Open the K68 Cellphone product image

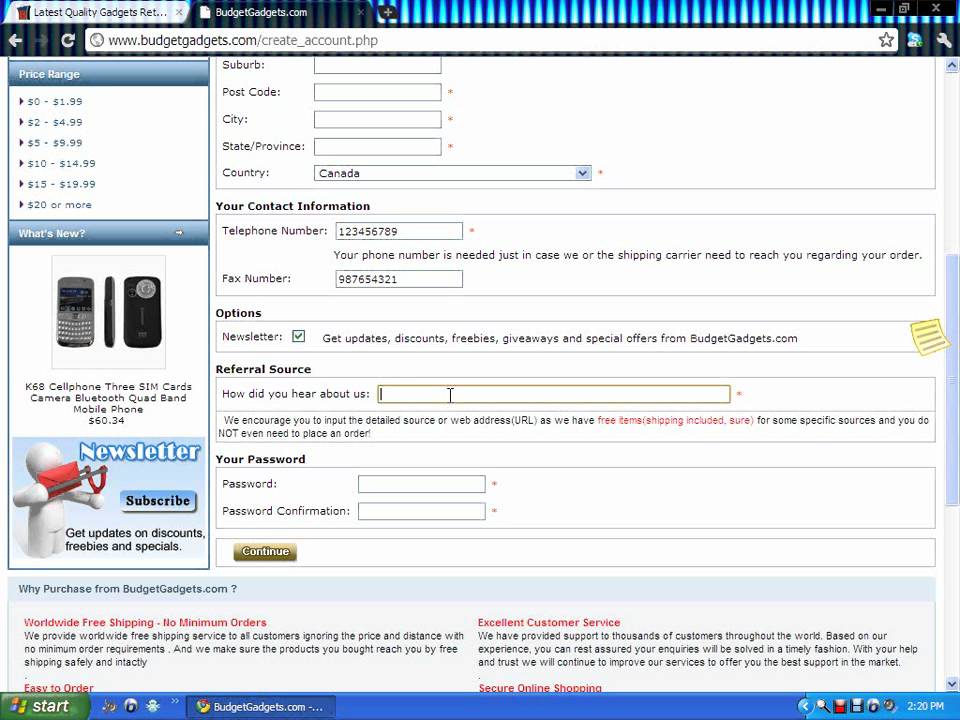(x=108, y=312)
